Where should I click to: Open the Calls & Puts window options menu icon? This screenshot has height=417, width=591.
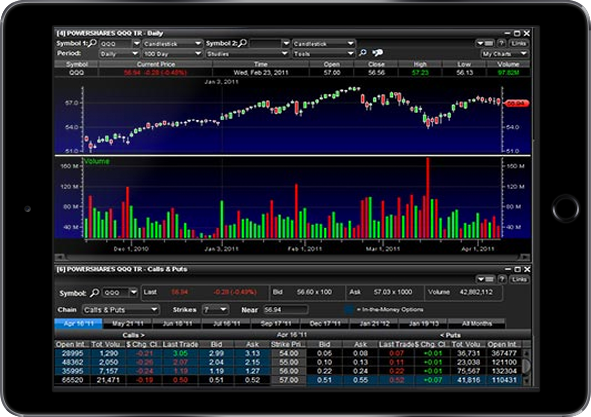coord(485,279)
